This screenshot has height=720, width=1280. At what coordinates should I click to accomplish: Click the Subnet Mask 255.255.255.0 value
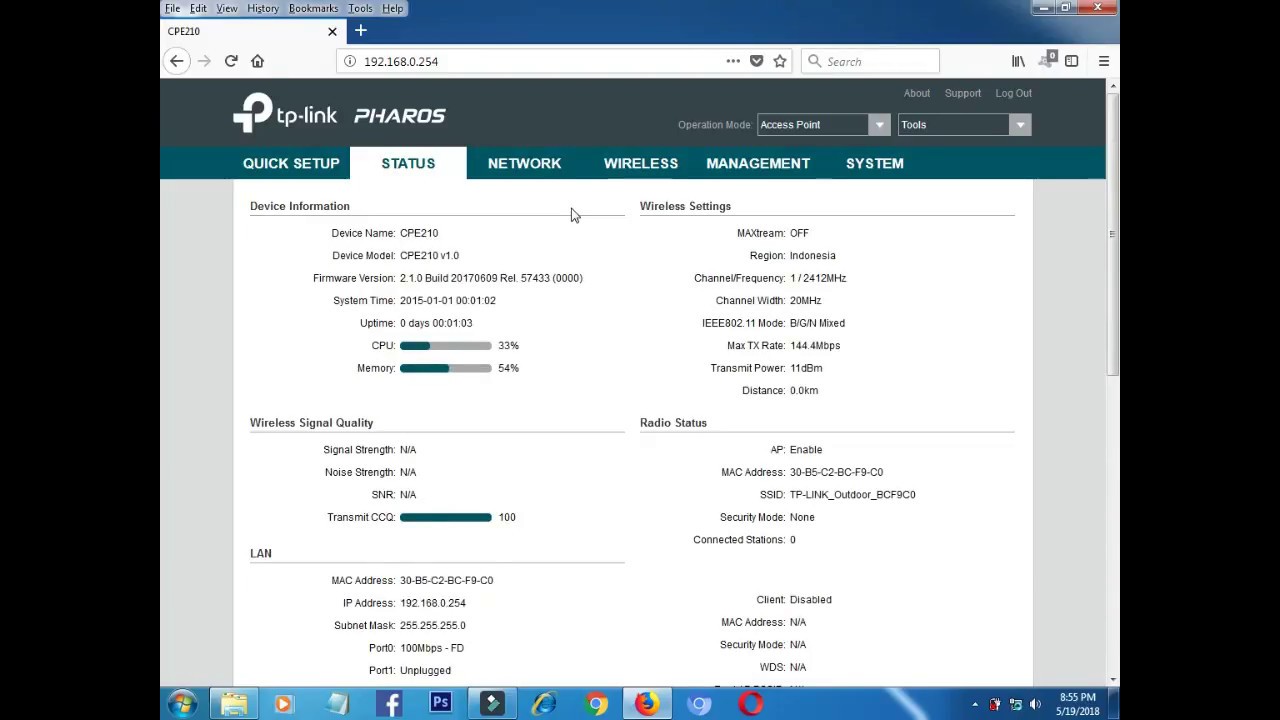point(433,626)
